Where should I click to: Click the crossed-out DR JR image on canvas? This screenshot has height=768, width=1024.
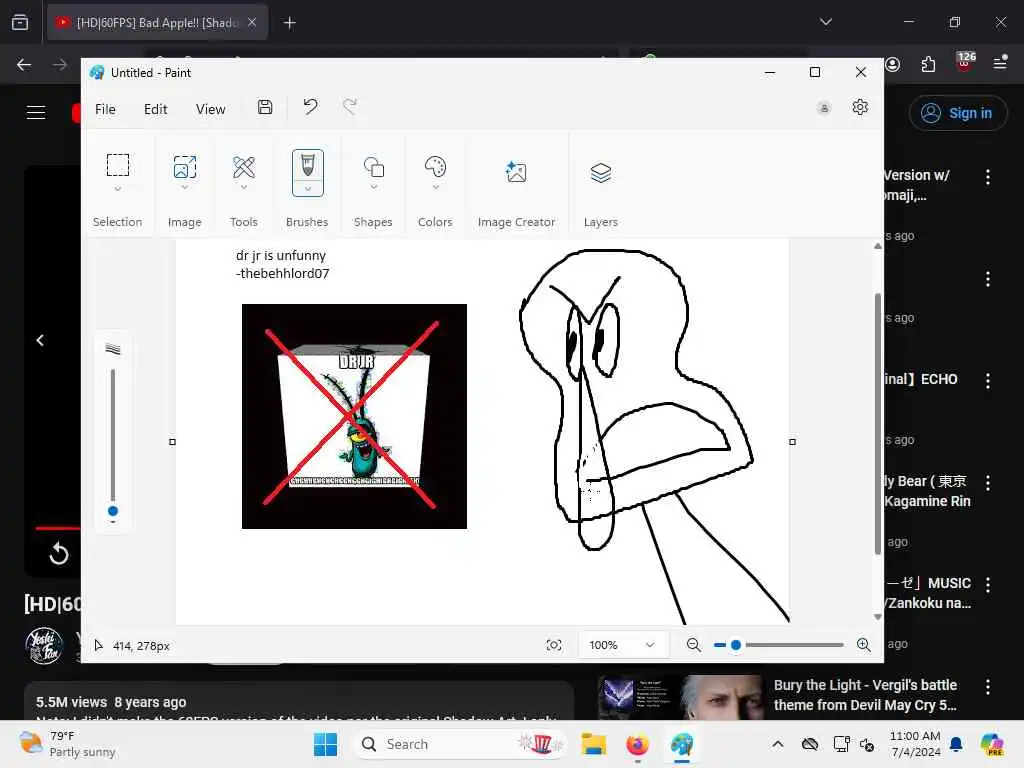point(354,416)
